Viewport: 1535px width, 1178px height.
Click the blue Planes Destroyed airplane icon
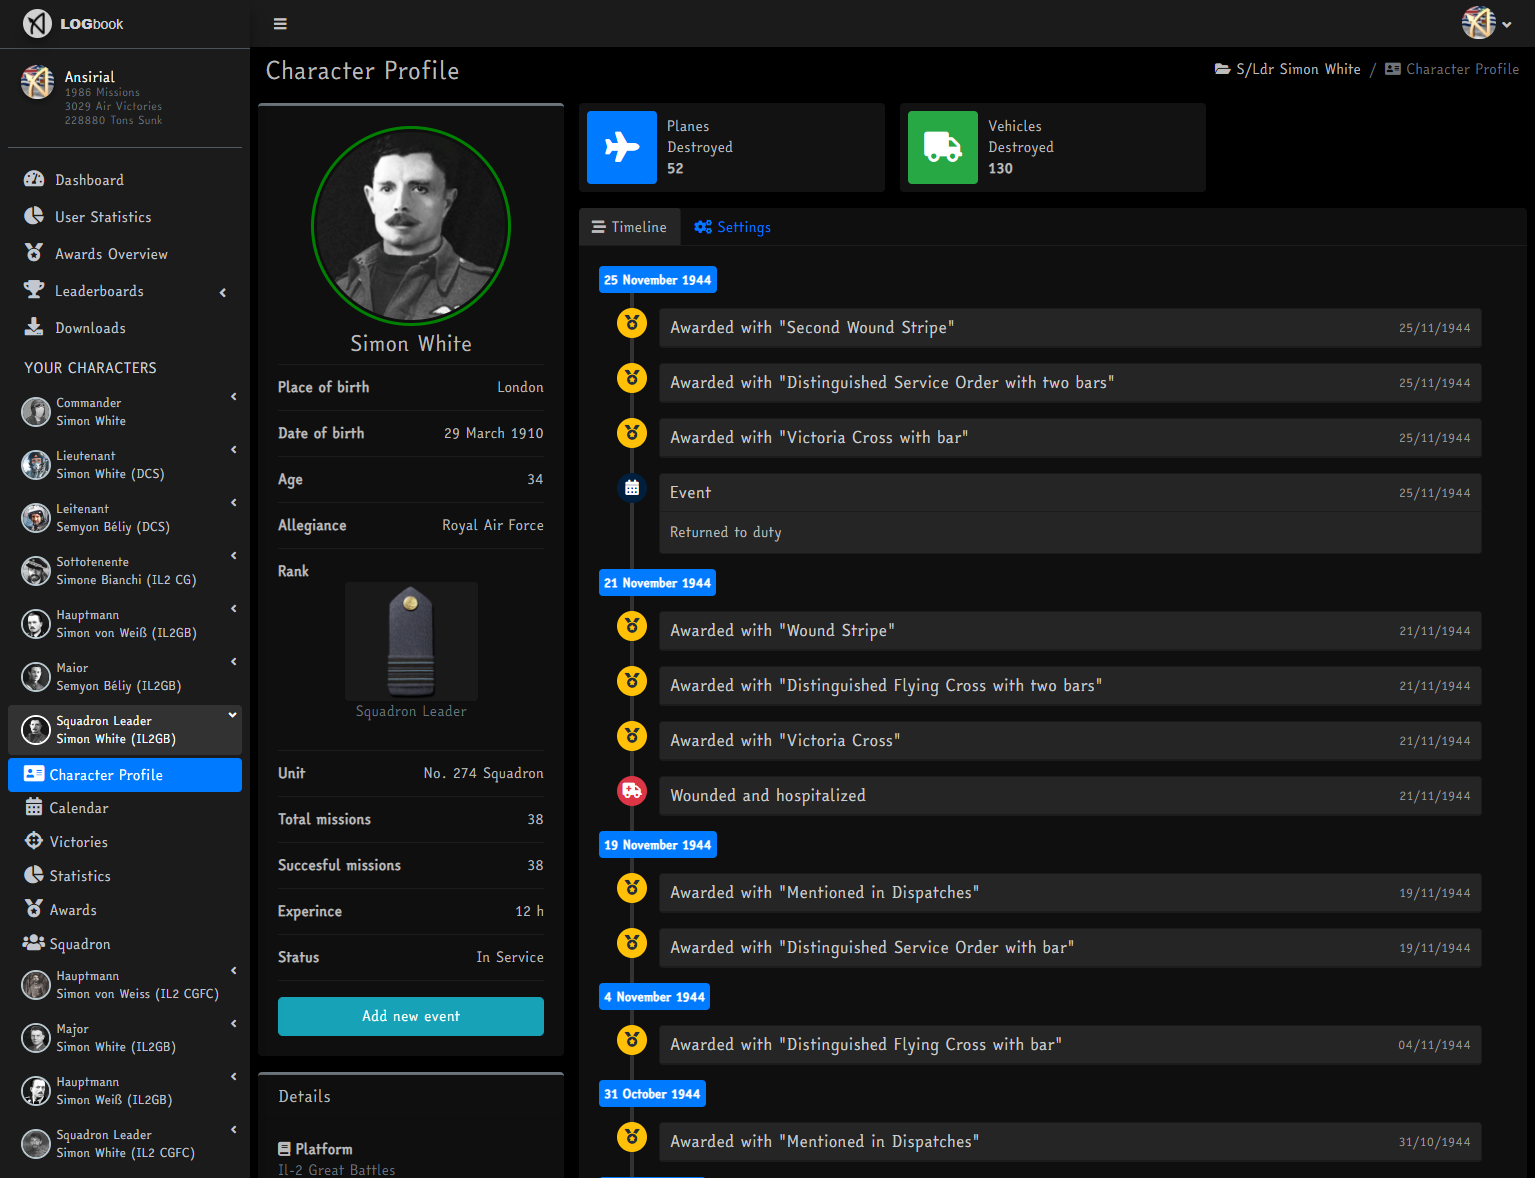[622, 147]
